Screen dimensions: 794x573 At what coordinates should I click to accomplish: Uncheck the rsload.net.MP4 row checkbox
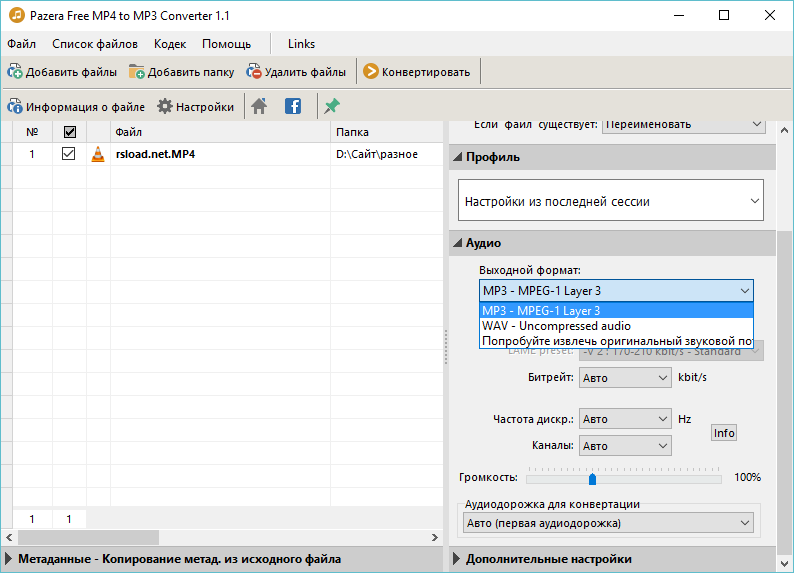pyautogui.click(x=68, y=153)
